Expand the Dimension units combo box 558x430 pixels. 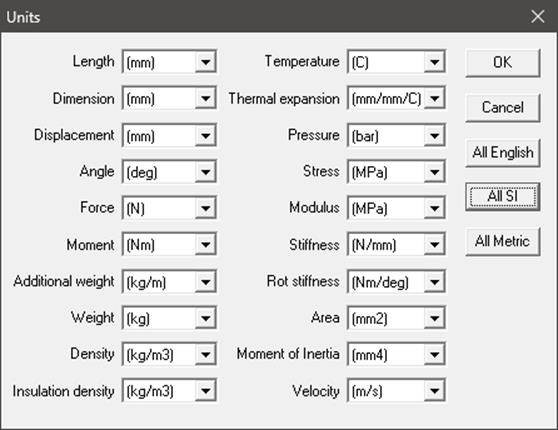pos(169,98)
